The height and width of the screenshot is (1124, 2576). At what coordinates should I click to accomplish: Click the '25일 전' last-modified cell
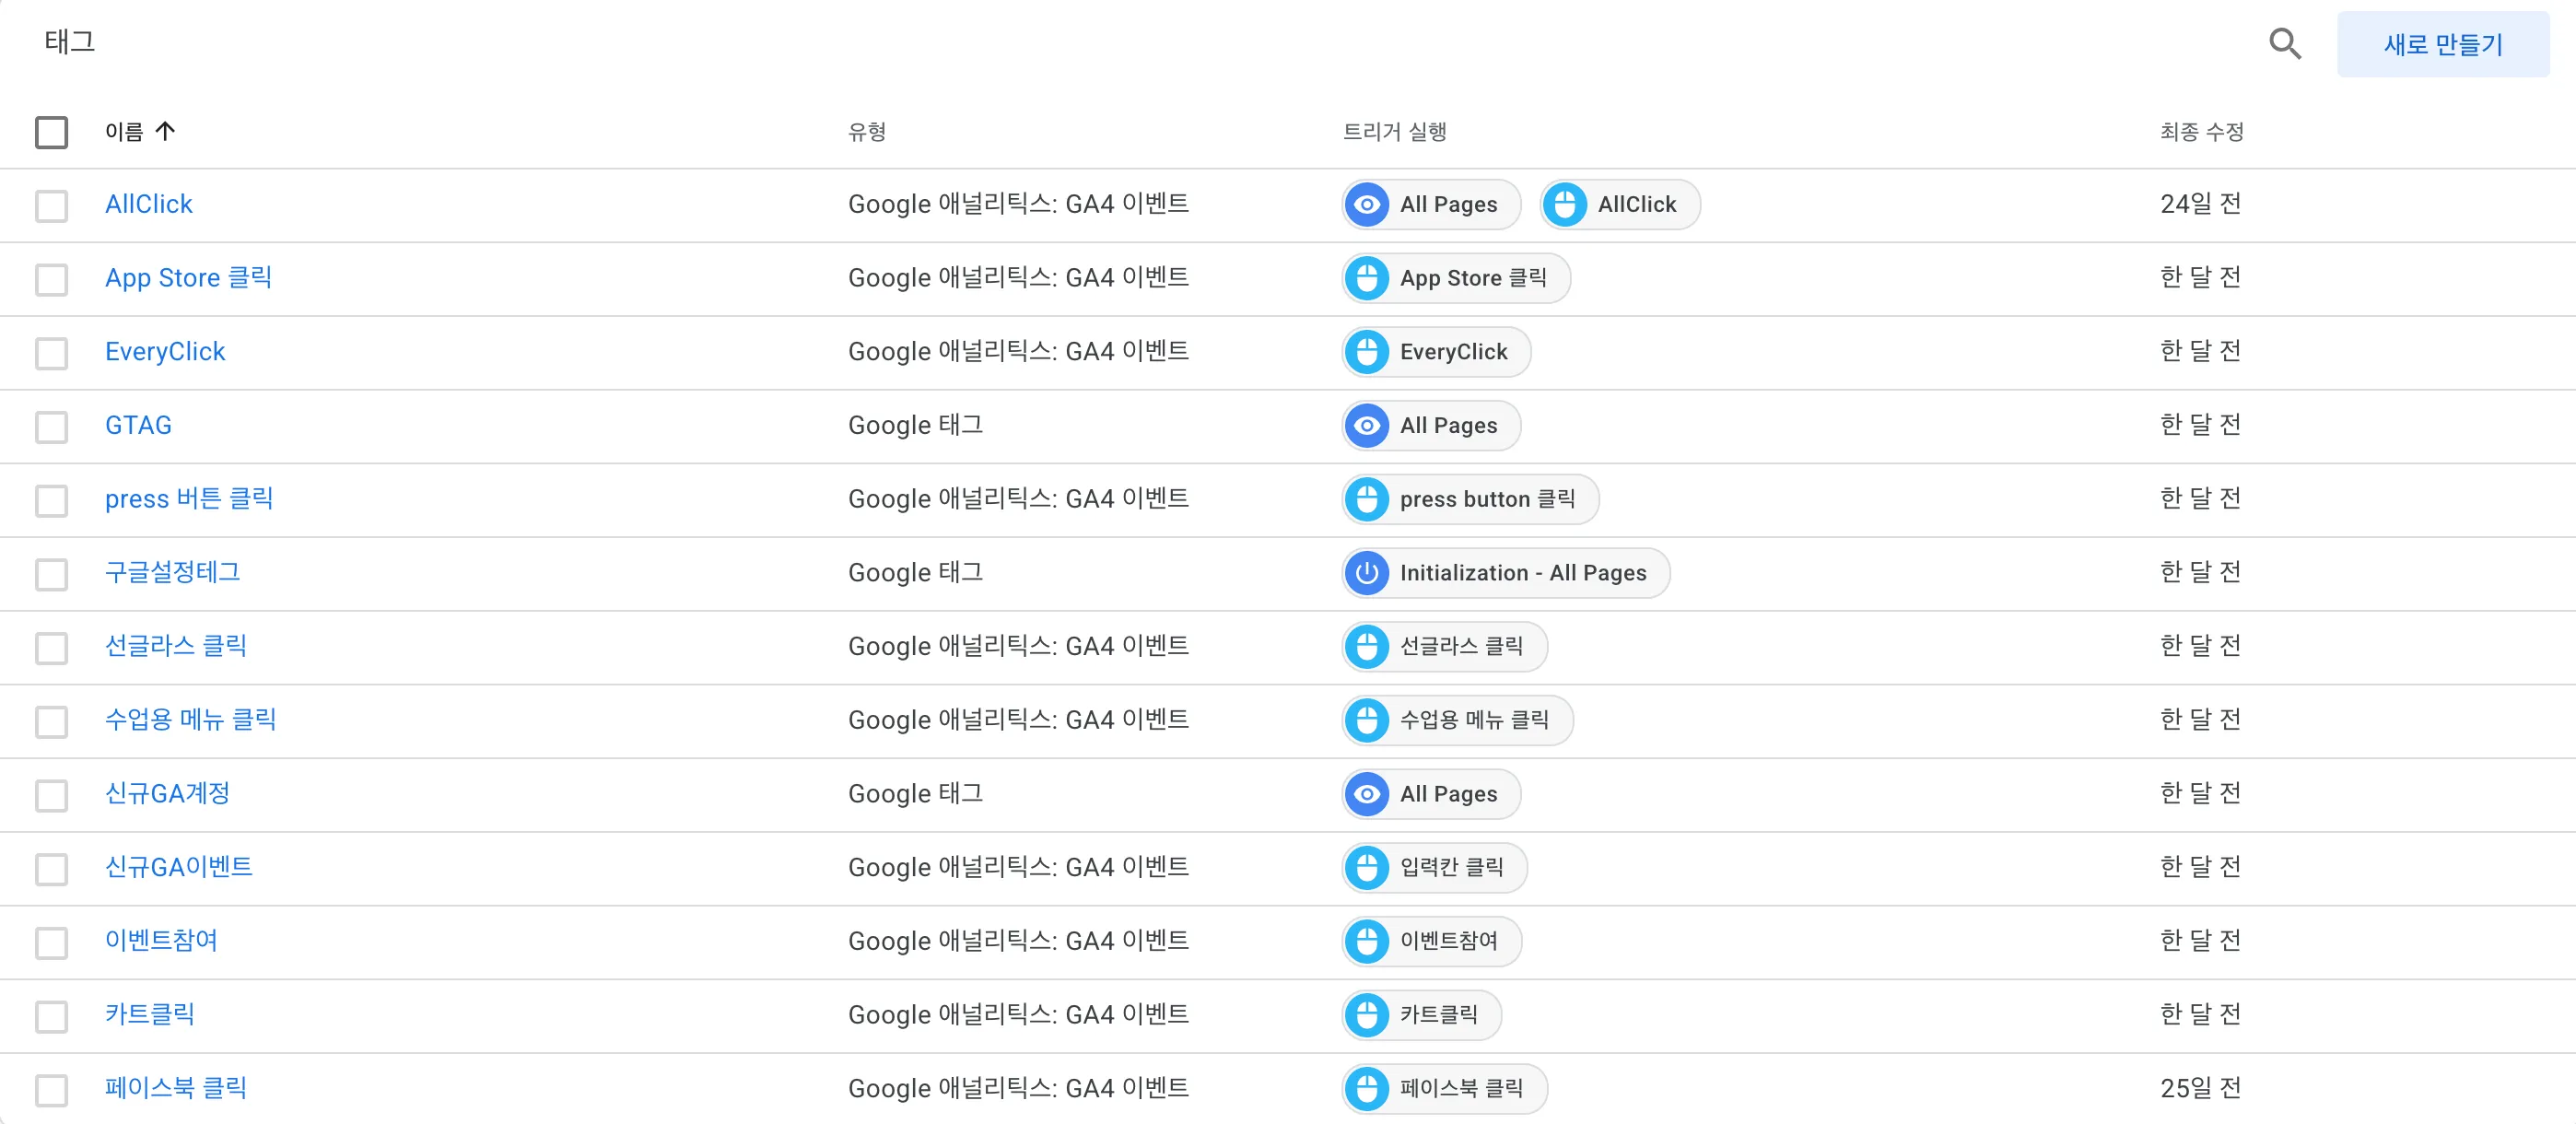coord(2200,1088)
